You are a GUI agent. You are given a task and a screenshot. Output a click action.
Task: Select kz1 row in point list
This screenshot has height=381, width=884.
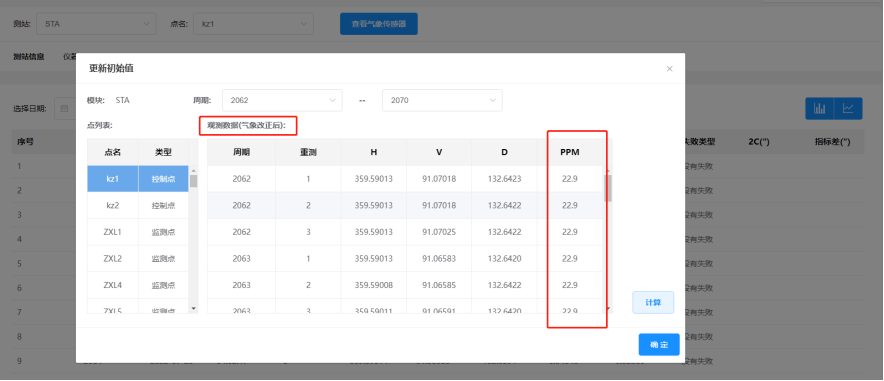138,179
